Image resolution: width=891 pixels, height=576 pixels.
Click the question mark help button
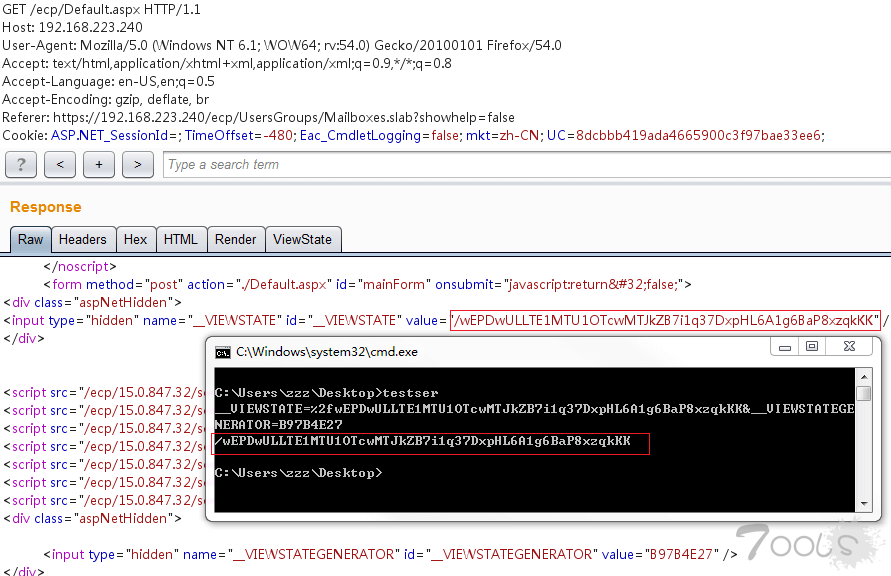pyautogui.click(x=21, y=165)
